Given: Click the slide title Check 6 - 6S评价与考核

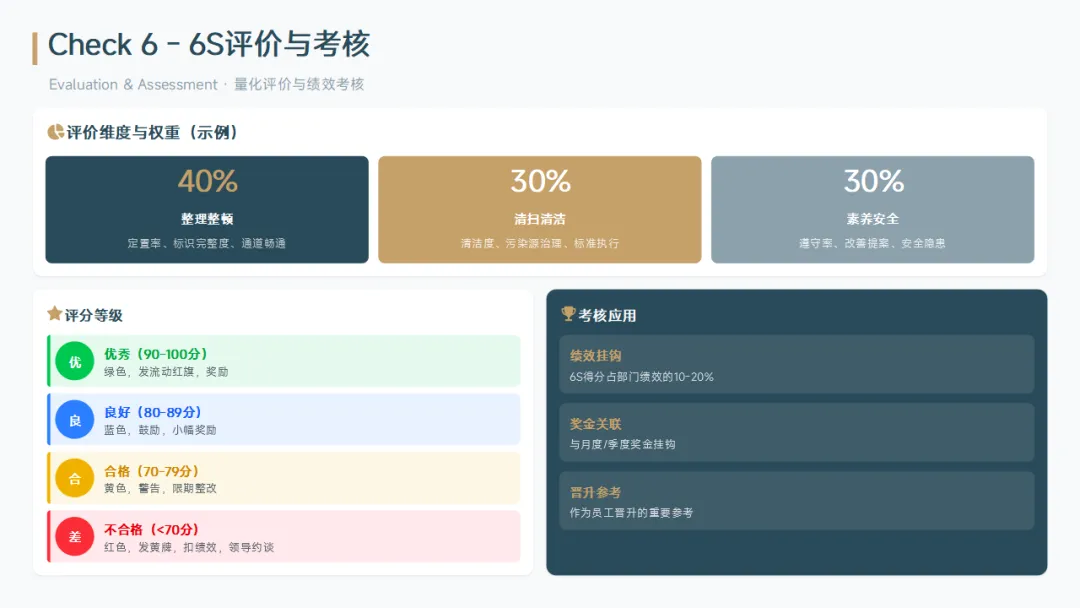Looking at the screenshot, I should (x=209, y=45).
